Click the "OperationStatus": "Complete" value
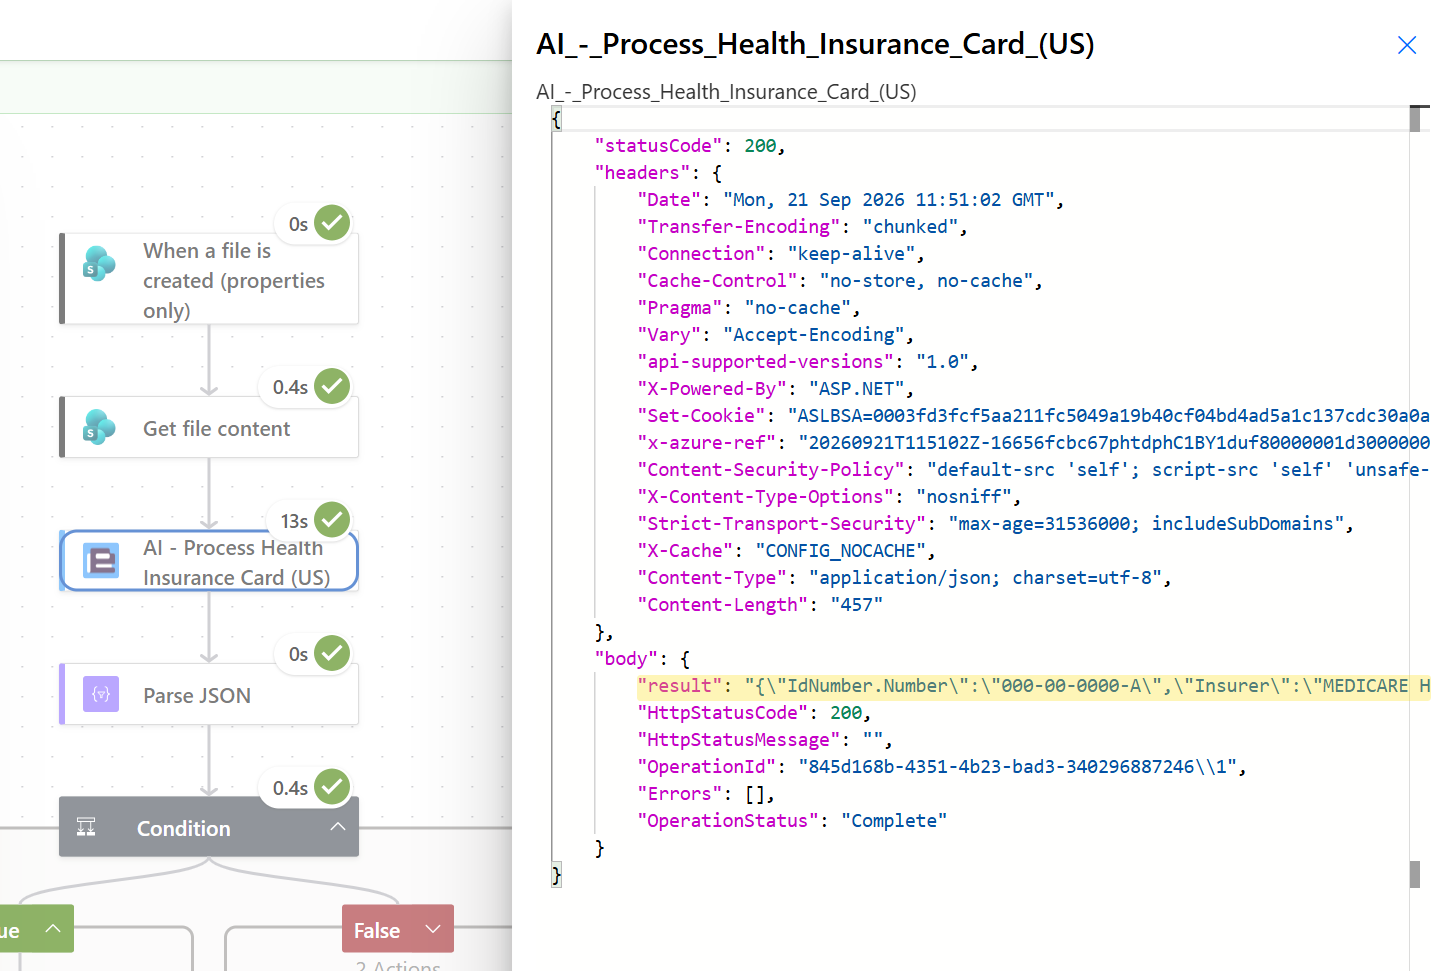 tap(894, 821)
